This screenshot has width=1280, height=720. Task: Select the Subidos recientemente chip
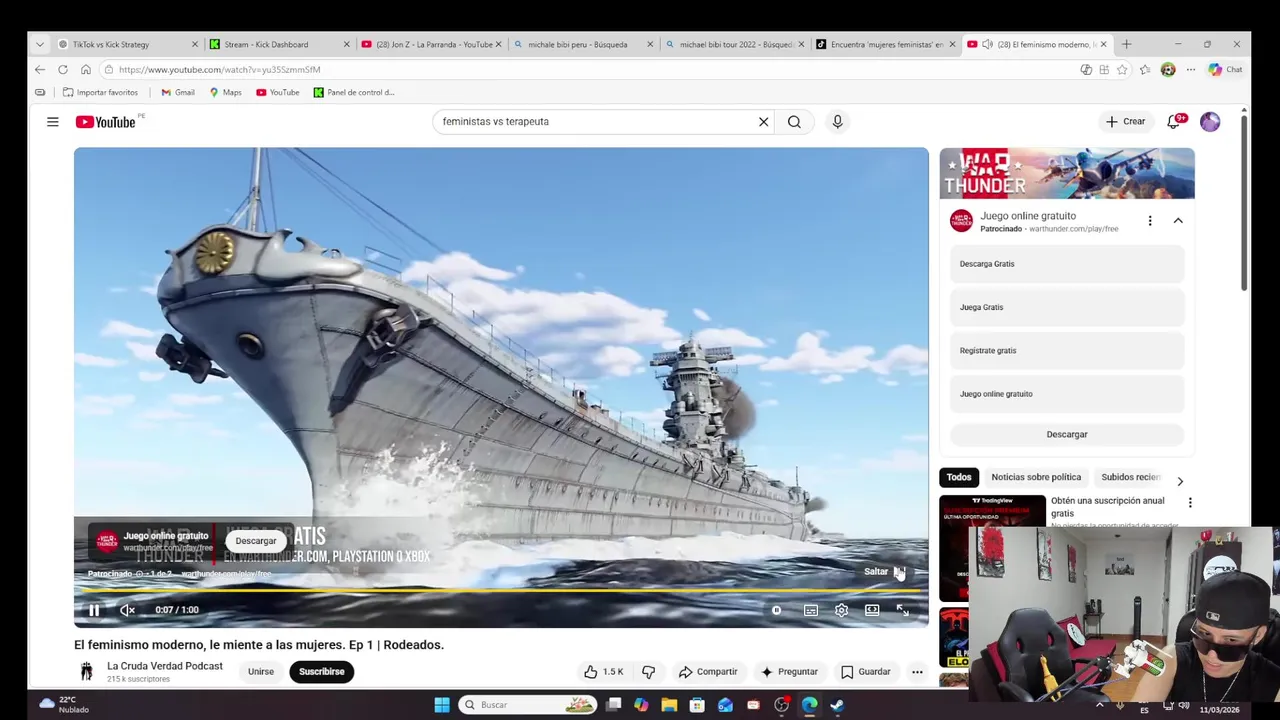(1130, 478)
